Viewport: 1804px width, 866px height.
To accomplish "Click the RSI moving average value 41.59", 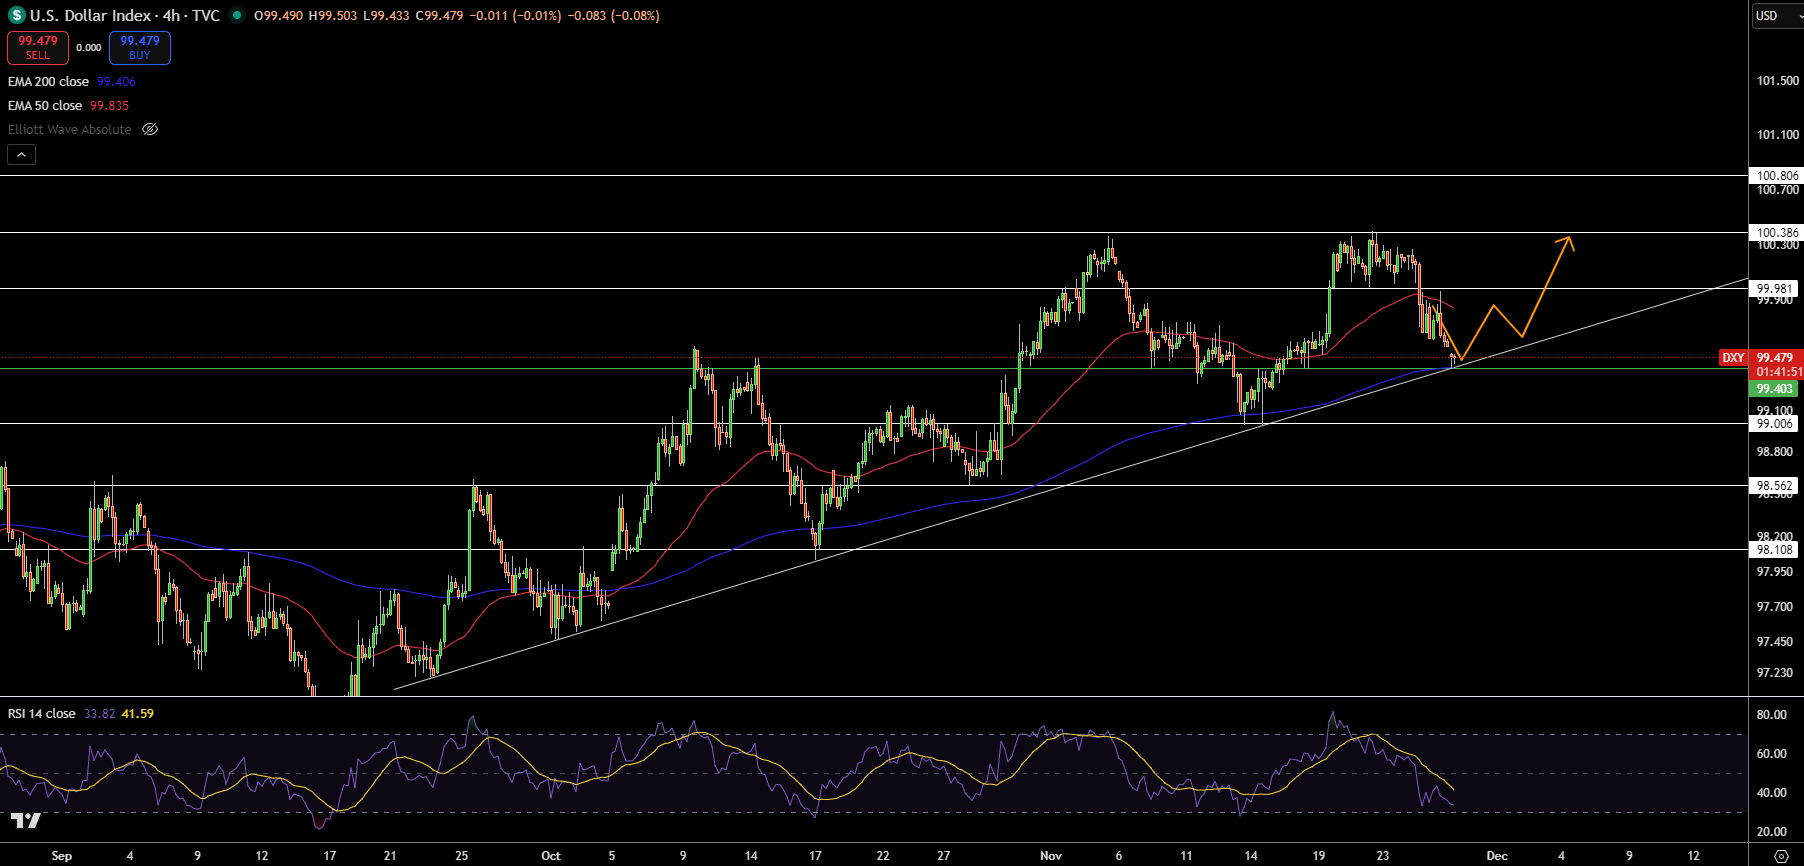I will click(x=138, y=714).
